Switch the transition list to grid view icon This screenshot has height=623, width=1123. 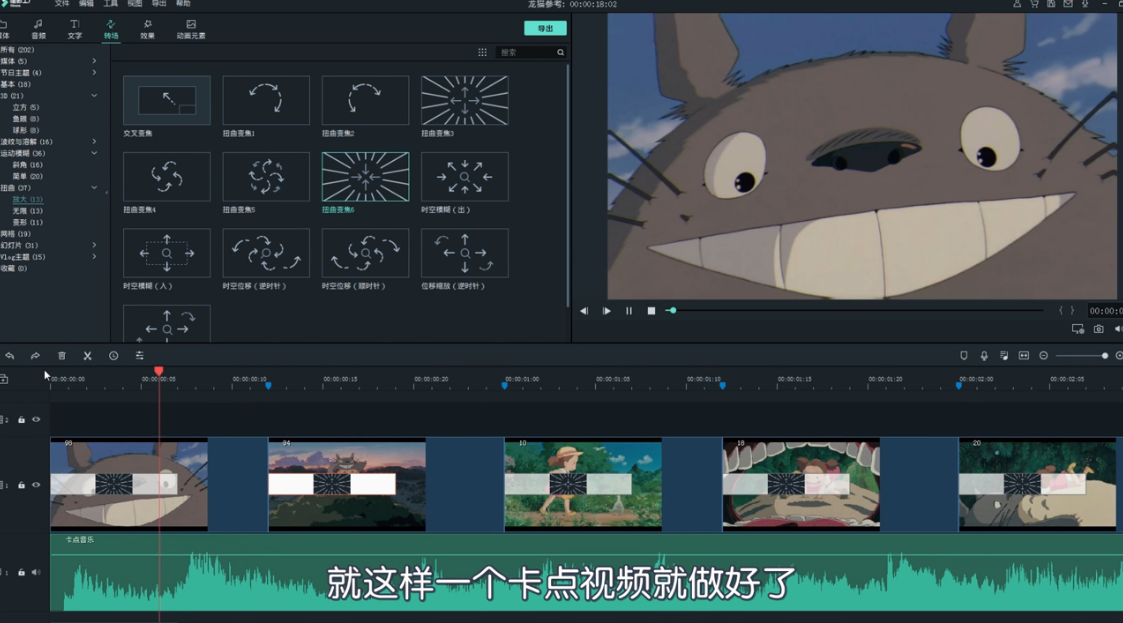tap(482, 52)
